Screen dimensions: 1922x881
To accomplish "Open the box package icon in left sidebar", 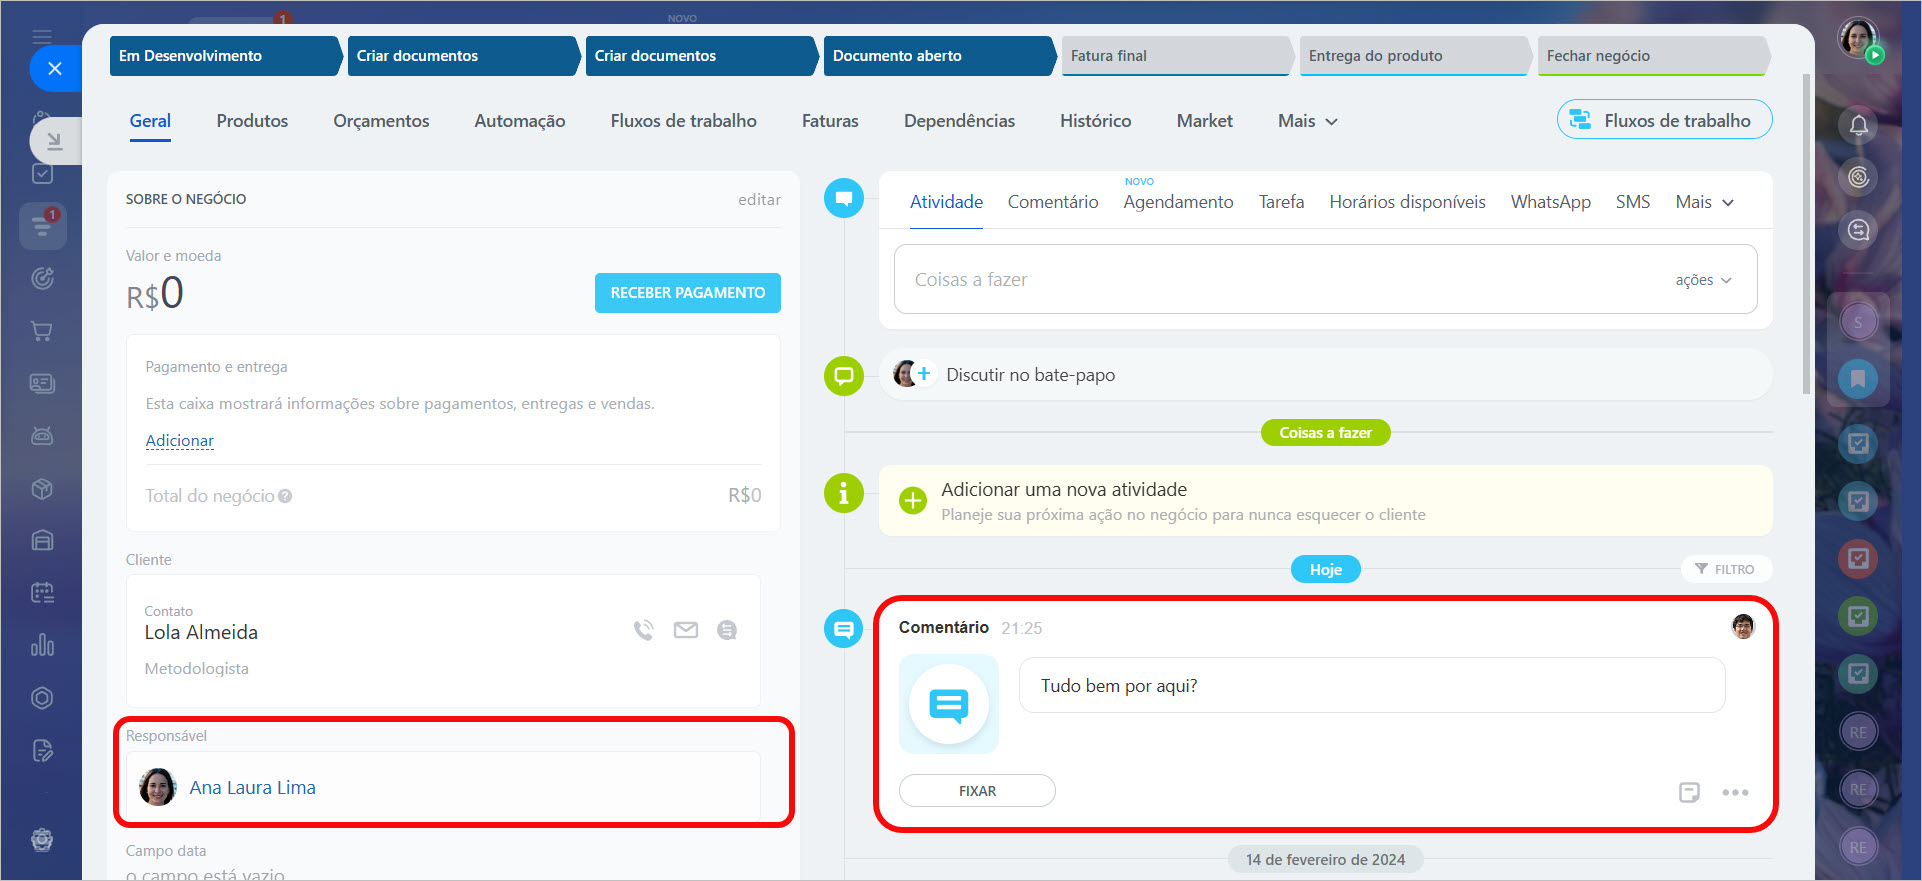I will click(x=42, y=488).
